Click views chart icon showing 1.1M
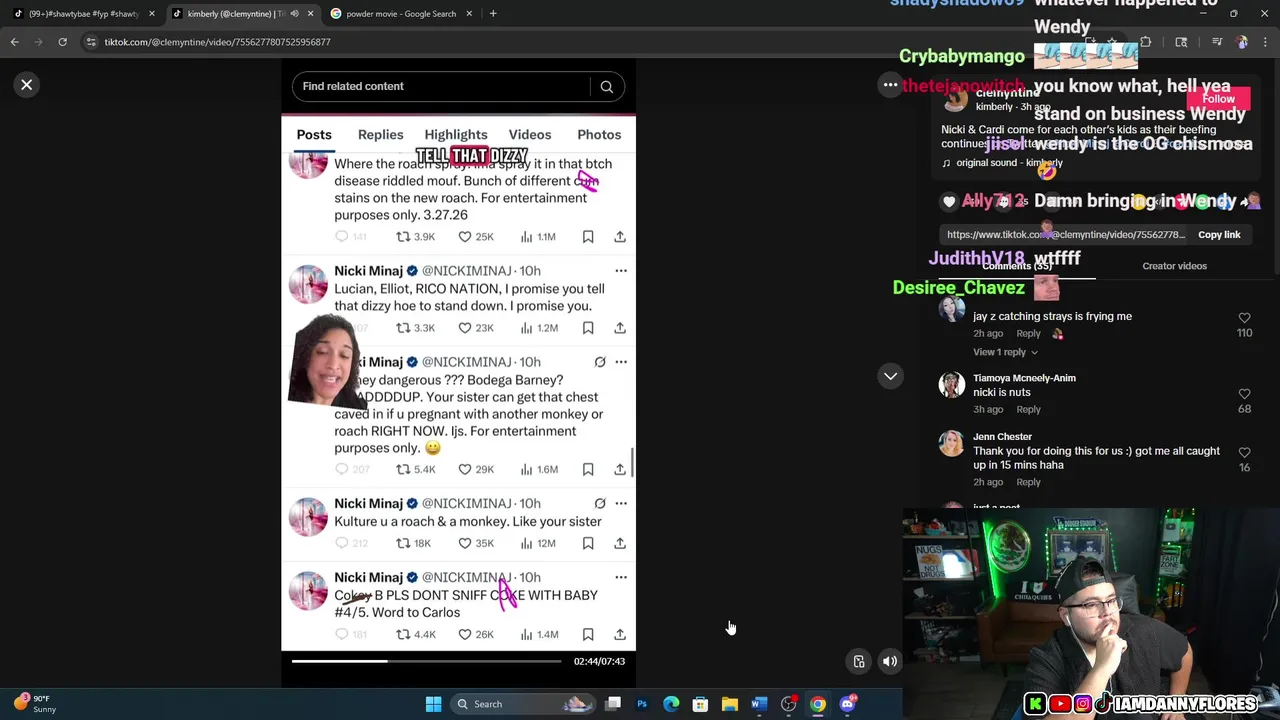This screenshot has width=1280, height=720. coord(526,237)
